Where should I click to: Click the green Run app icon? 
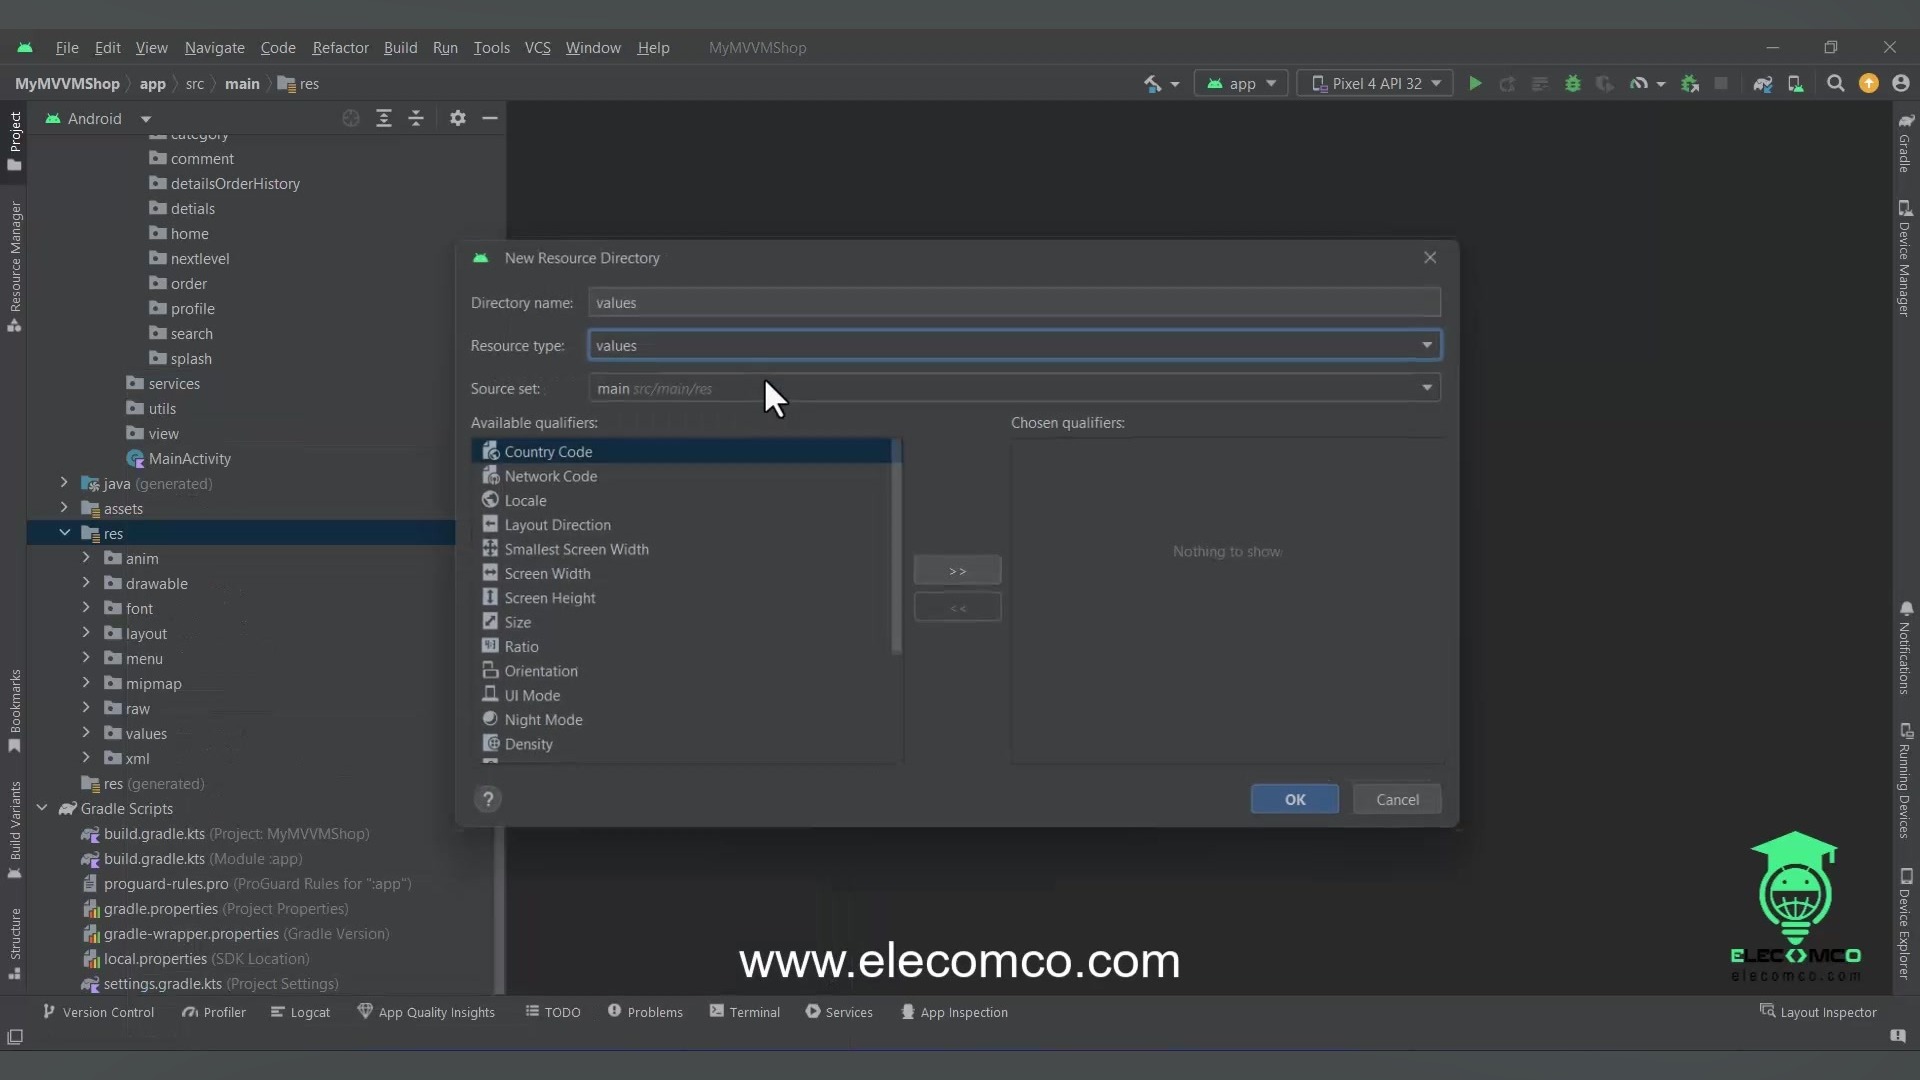1474,84
